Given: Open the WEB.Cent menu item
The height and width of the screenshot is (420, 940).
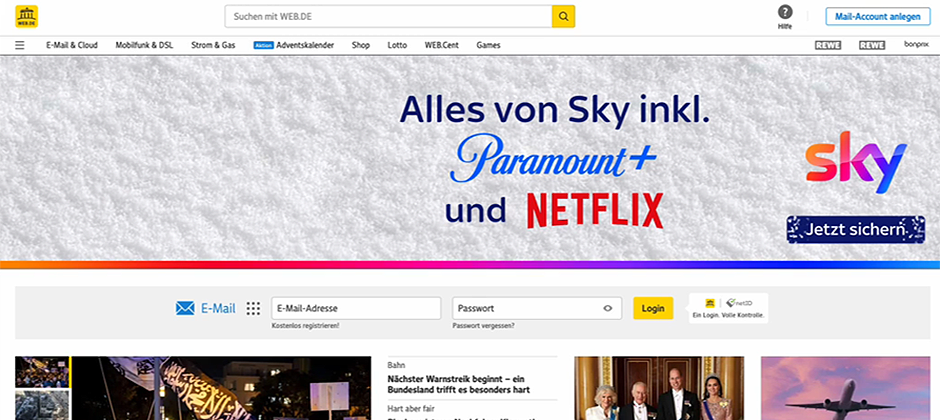Looking at the screenshot, I should pyautogui.click(x=442, y=45).
